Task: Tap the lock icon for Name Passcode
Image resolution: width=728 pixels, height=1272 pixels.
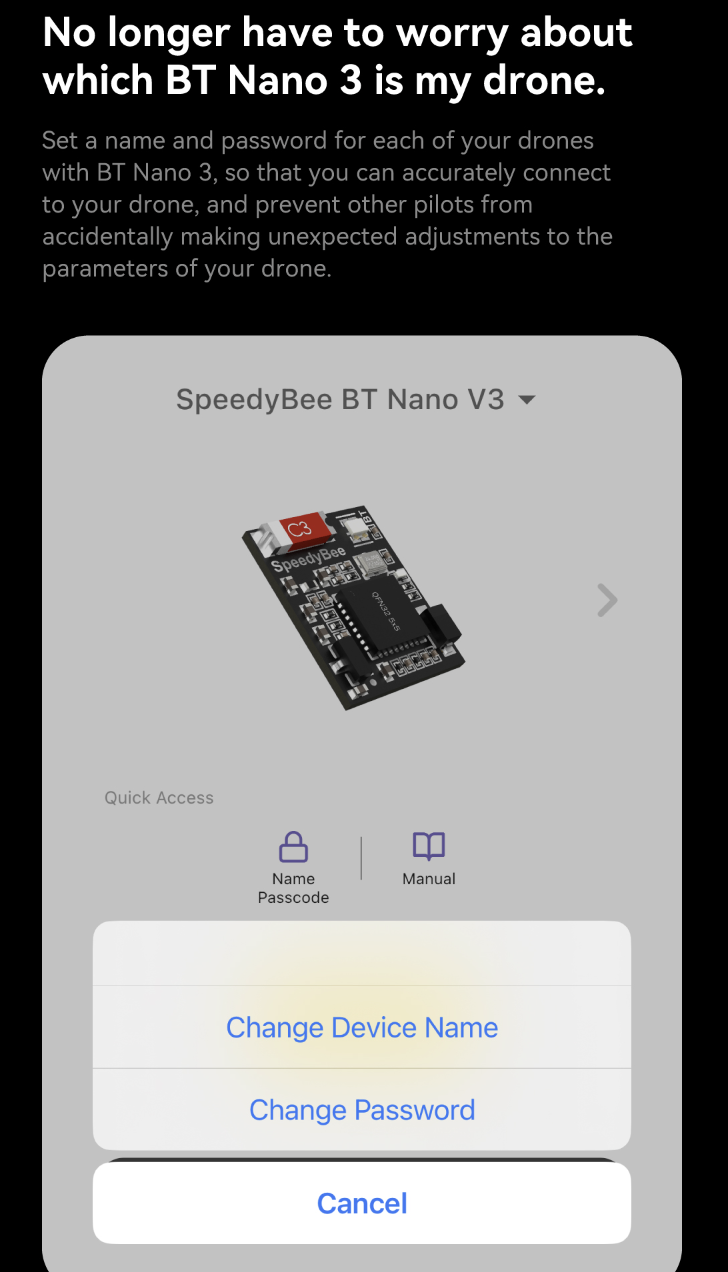Action: 293,847
